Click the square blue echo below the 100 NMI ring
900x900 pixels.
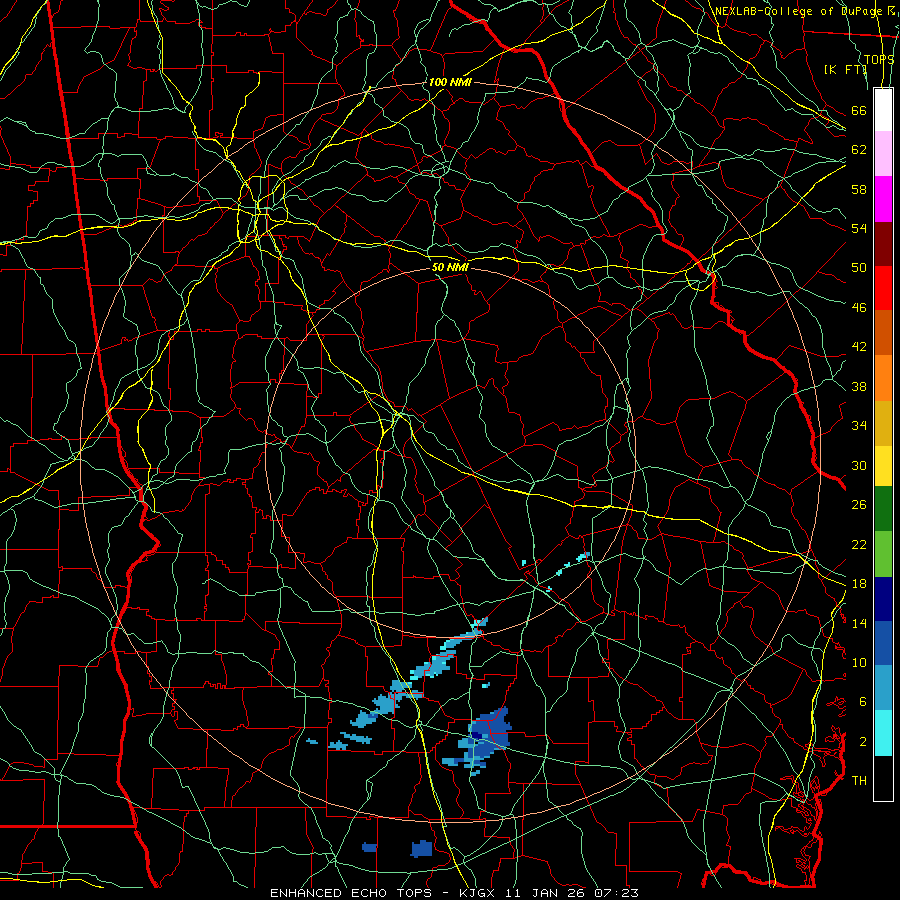422,848
